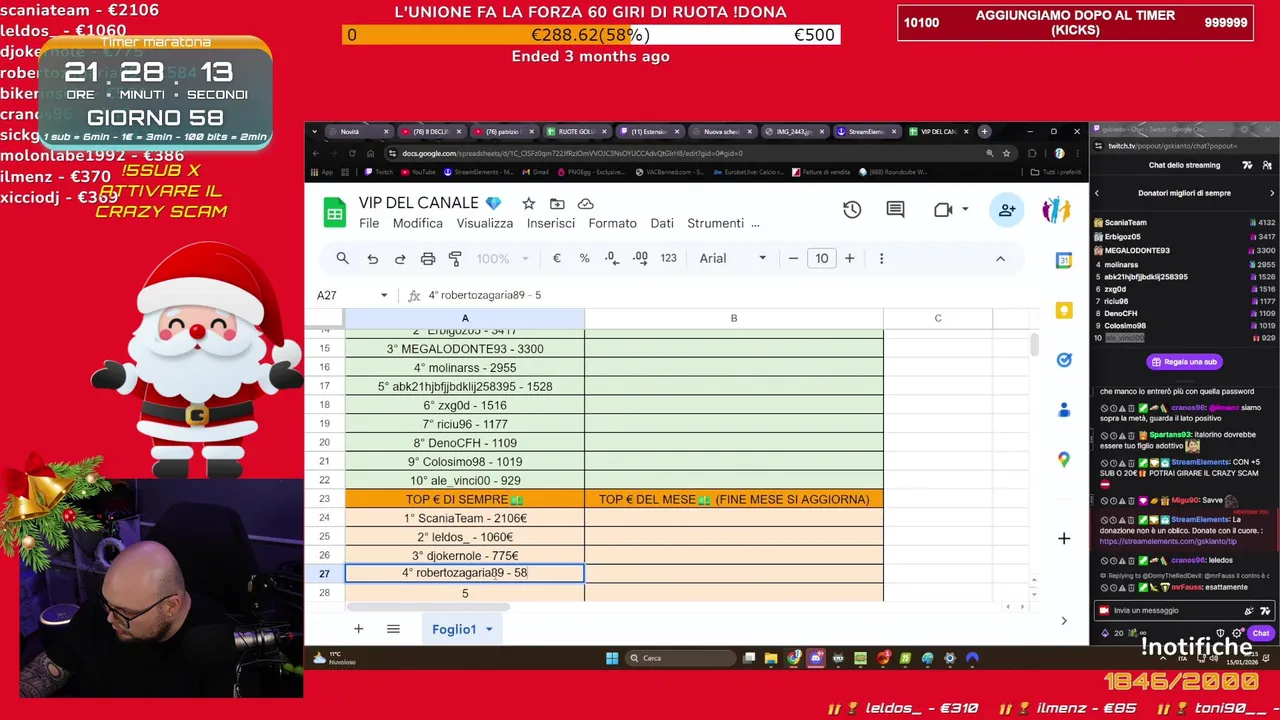Open the Google account avatar
1280x720 pixels.
tap(1057, 210)
